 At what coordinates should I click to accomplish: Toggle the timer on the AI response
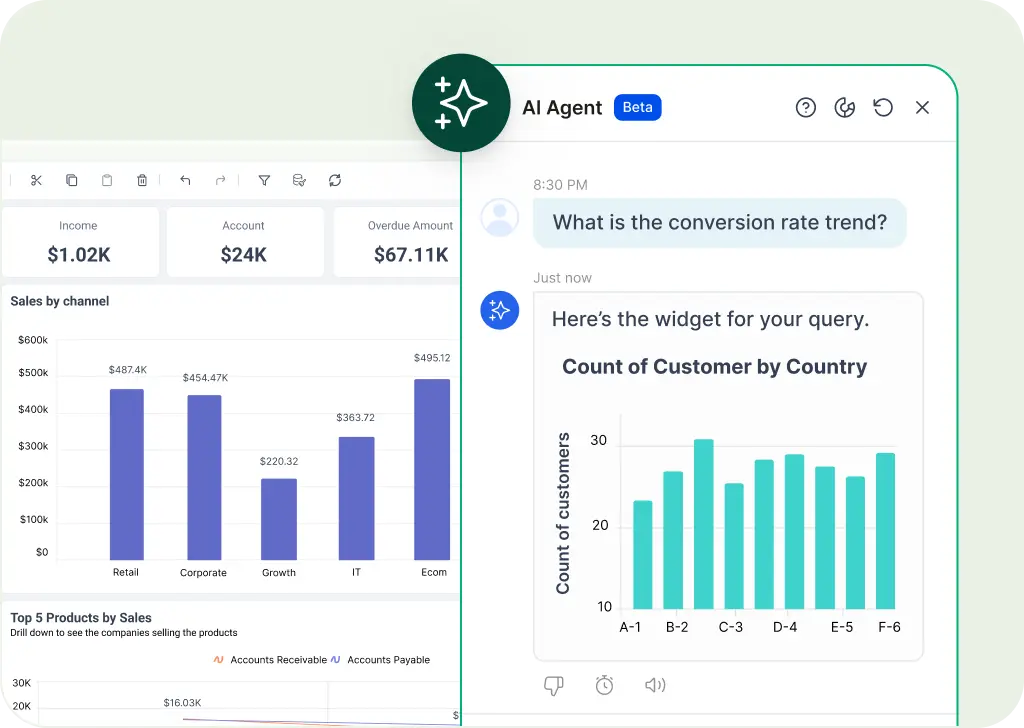point(604,686)
